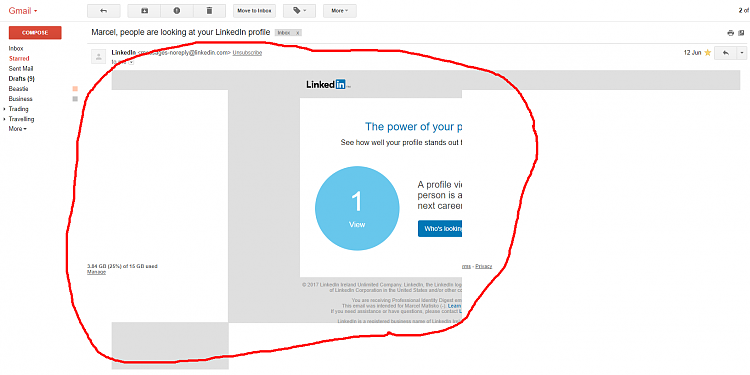Open the Labels tag dropdown

click(x=299, y=11)
